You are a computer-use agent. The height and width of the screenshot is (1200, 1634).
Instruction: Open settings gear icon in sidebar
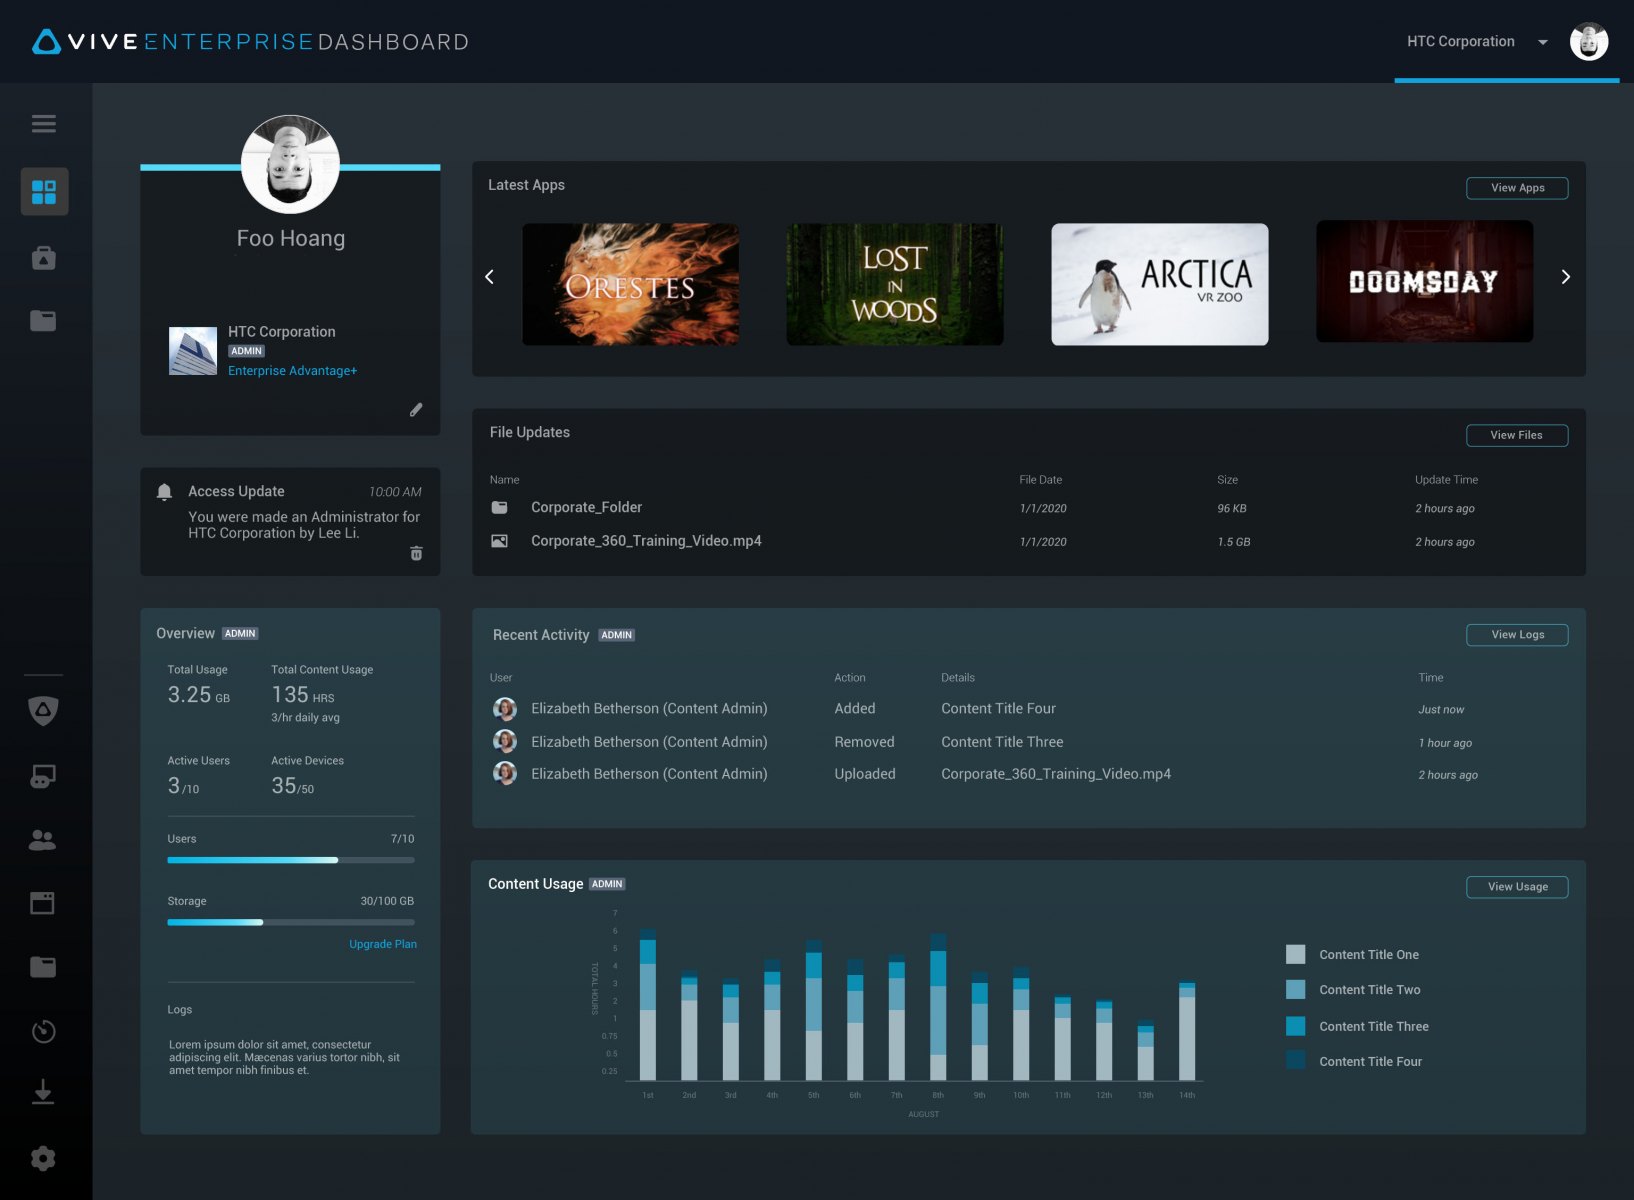[x=43, y=1158]
